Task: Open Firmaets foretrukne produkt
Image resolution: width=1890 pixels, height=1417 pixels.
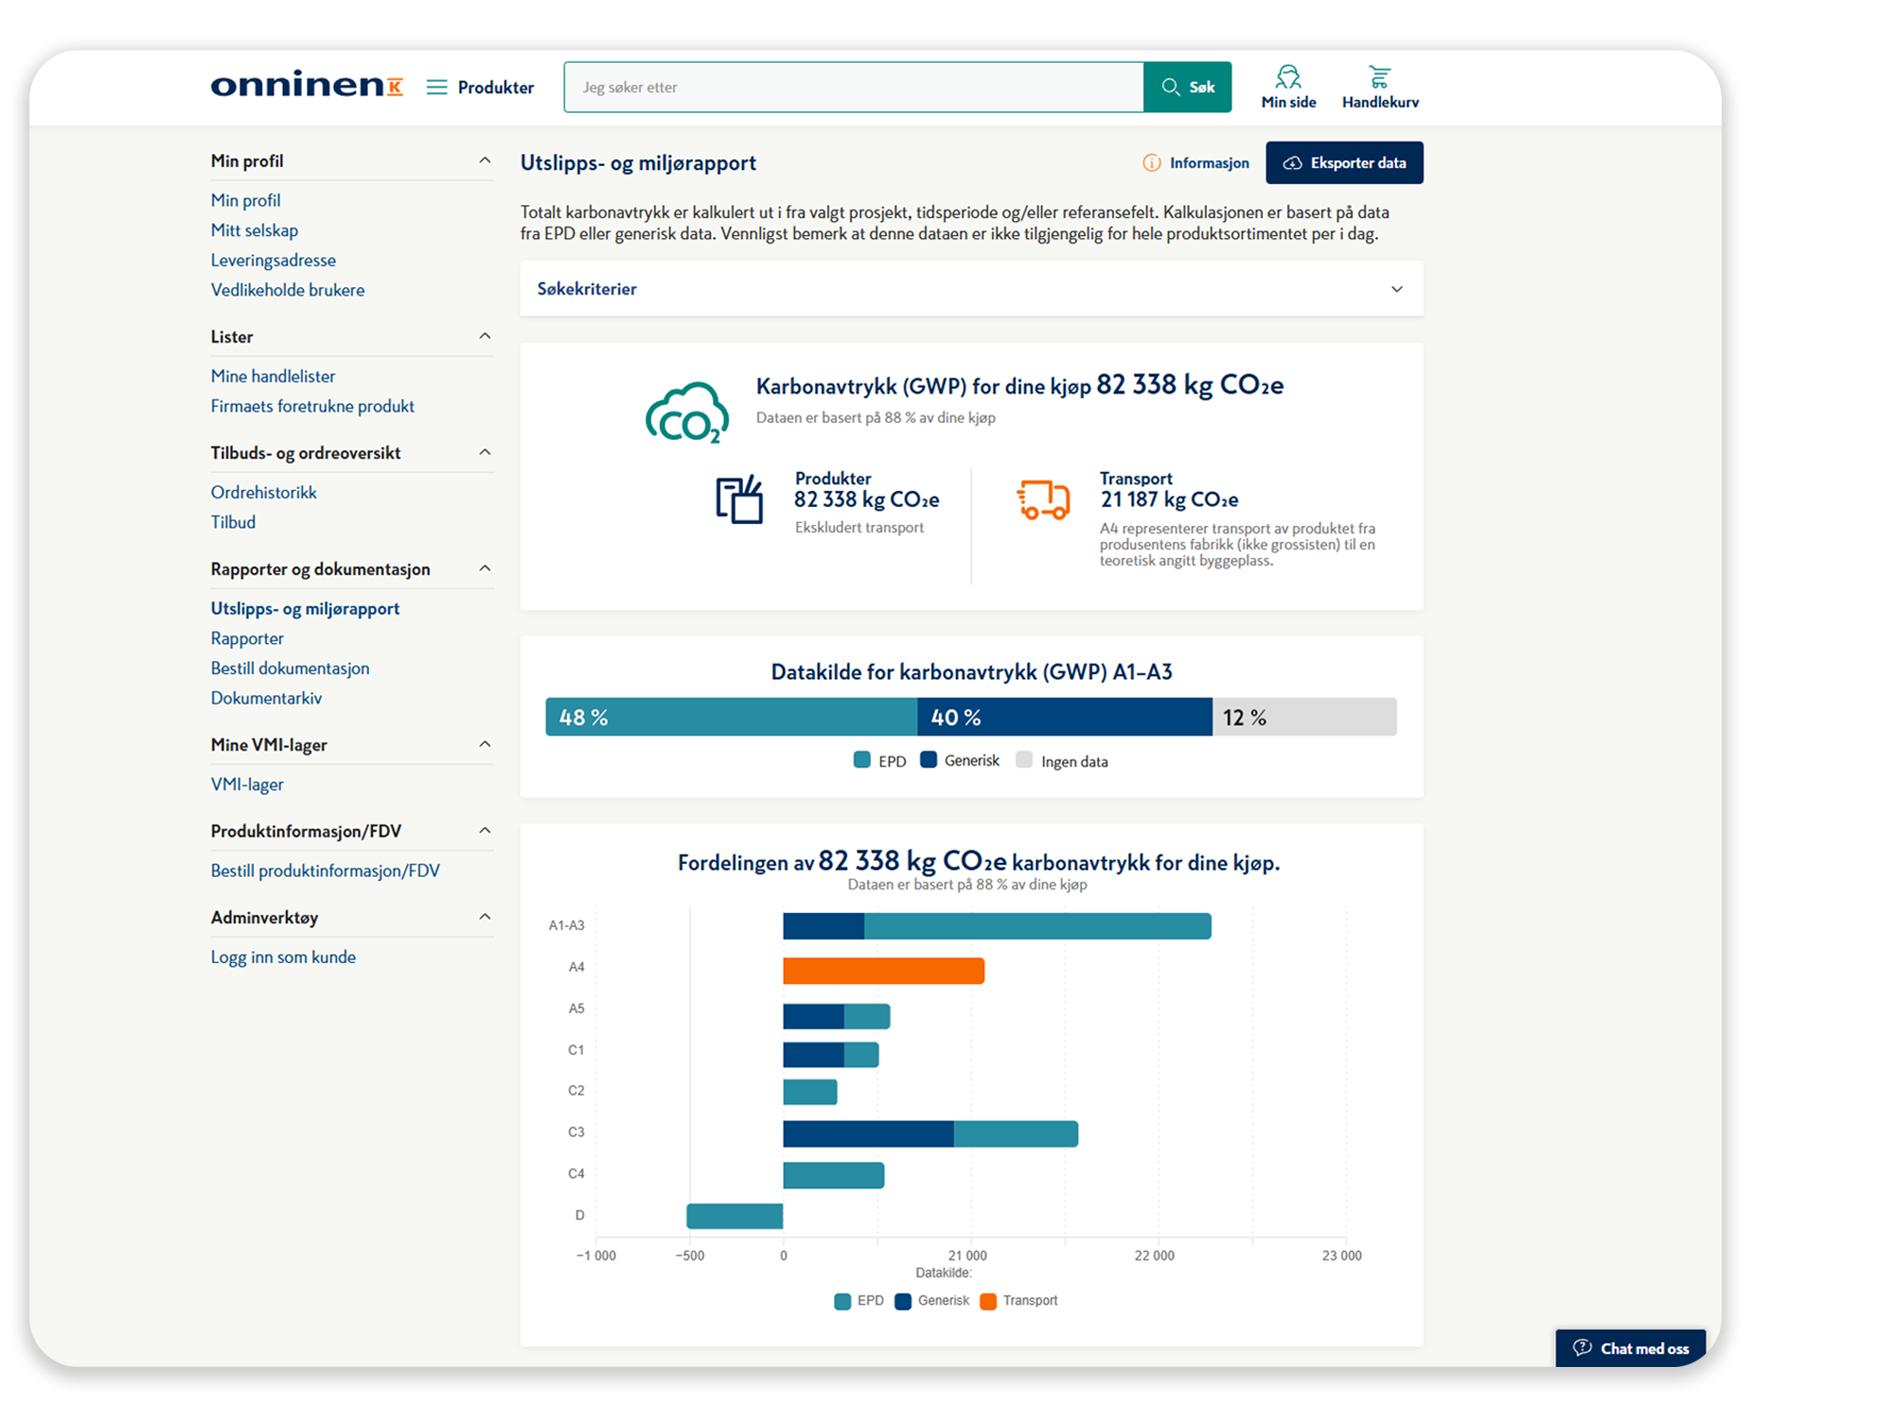Action: click(x=312, y=406)
